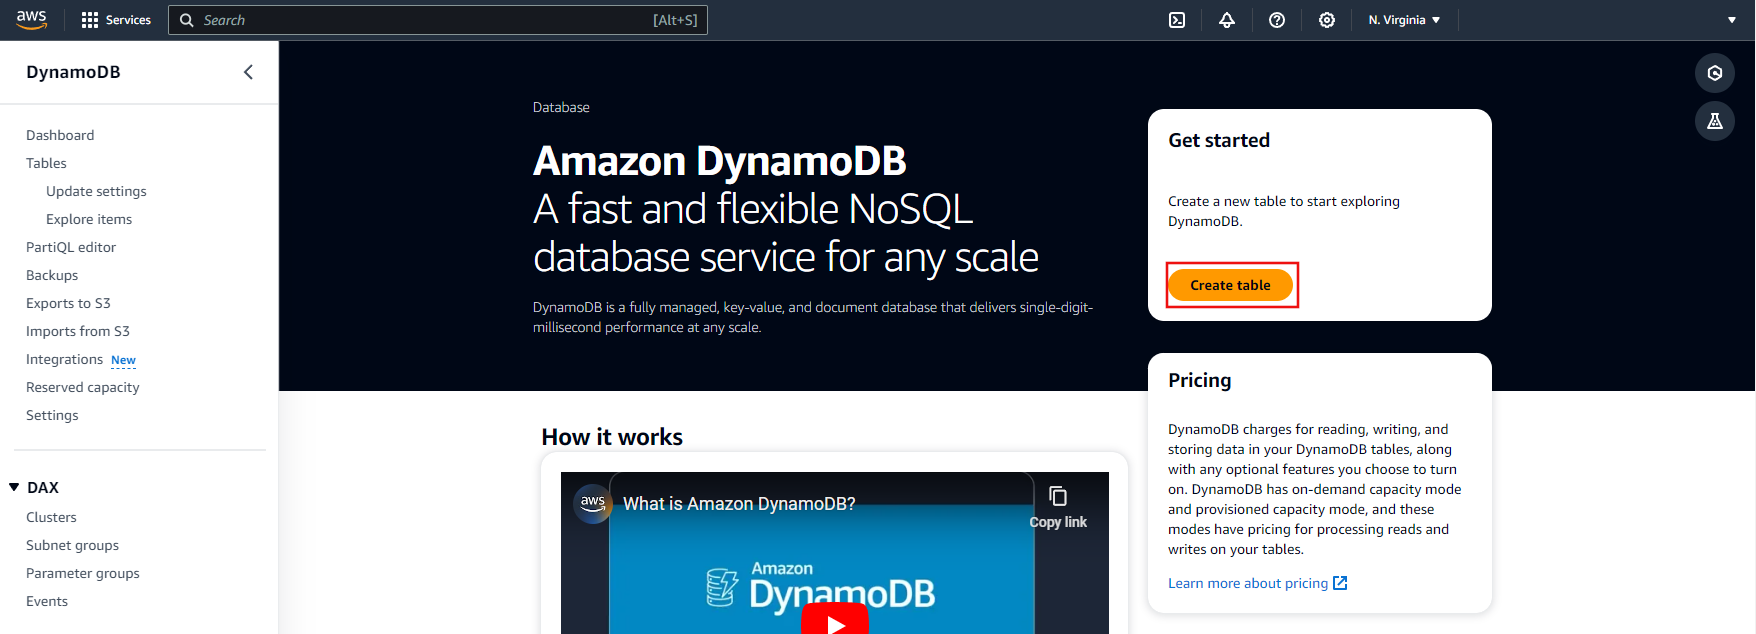Copy the video link
This screenshot has height=634, width=1756.
[x=1058, y=508]
